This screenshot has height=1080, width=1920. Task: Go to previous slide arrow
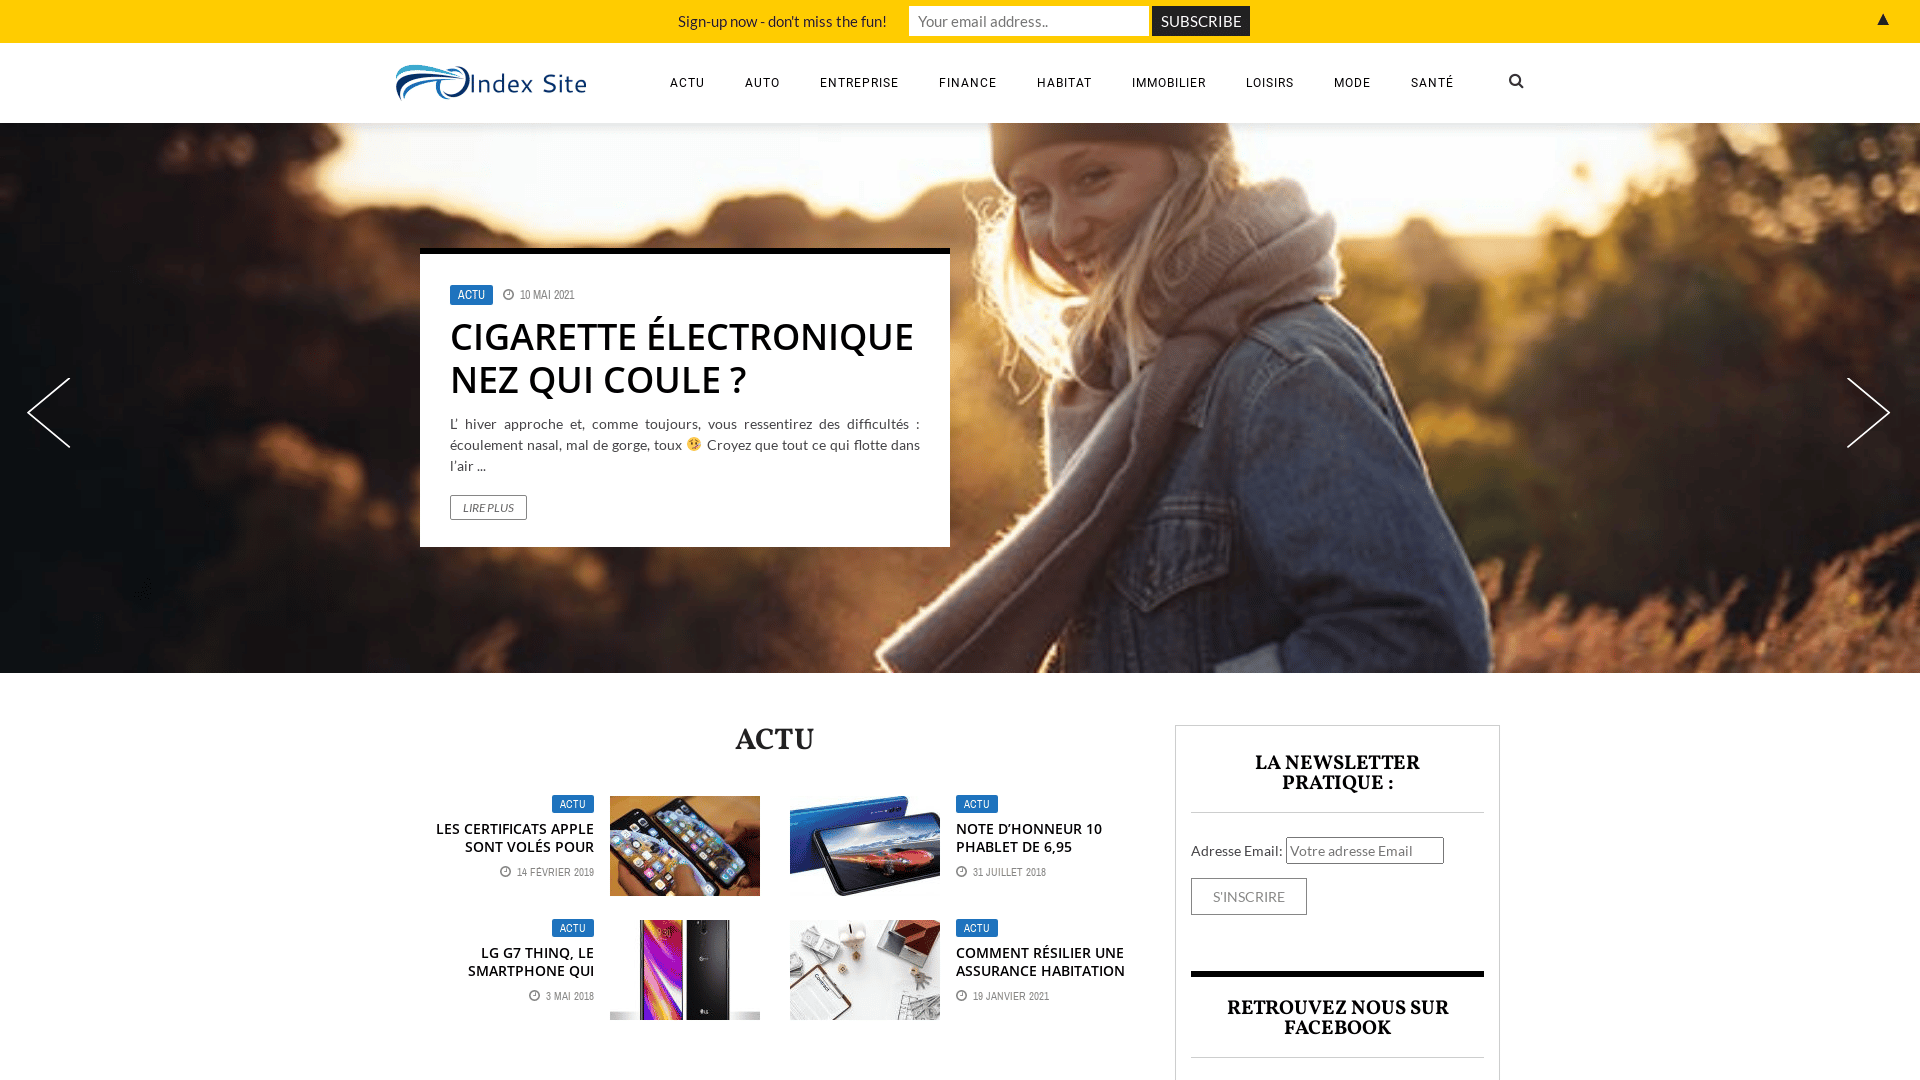(49, 412)
